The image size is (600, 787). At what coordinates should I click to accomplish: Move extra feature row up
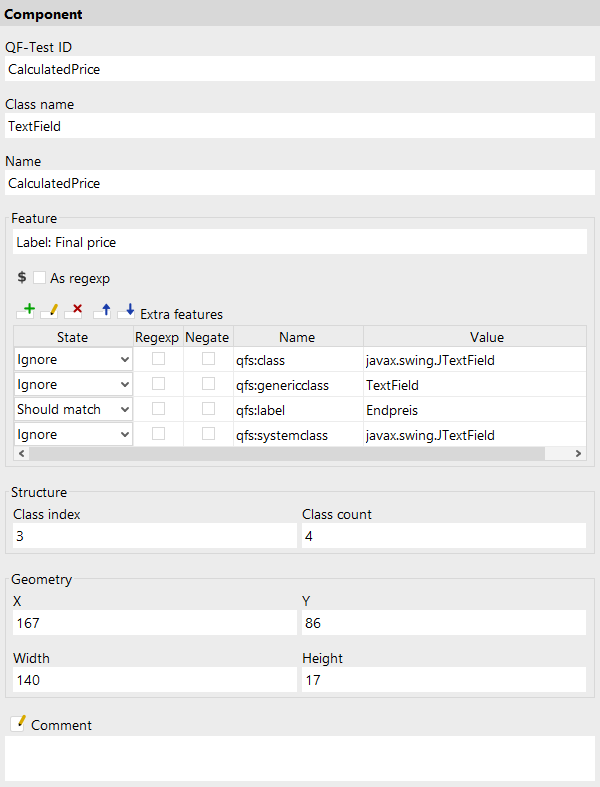tap(102, 311)
